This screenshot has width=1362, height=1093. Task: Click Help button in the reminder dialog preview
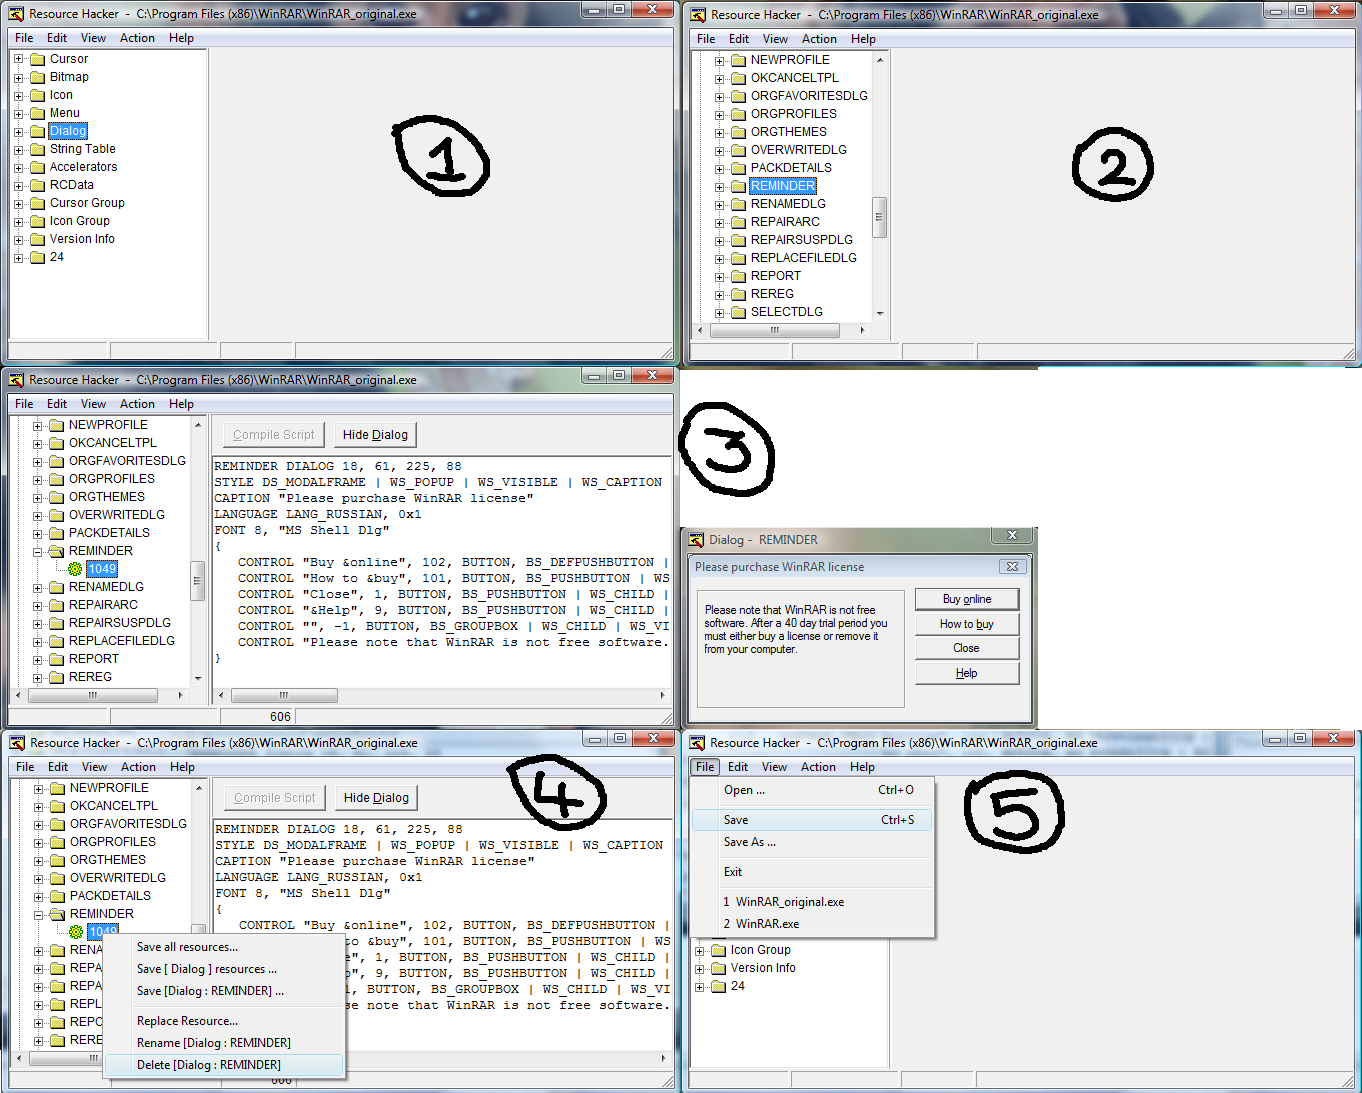pos(966,673)
